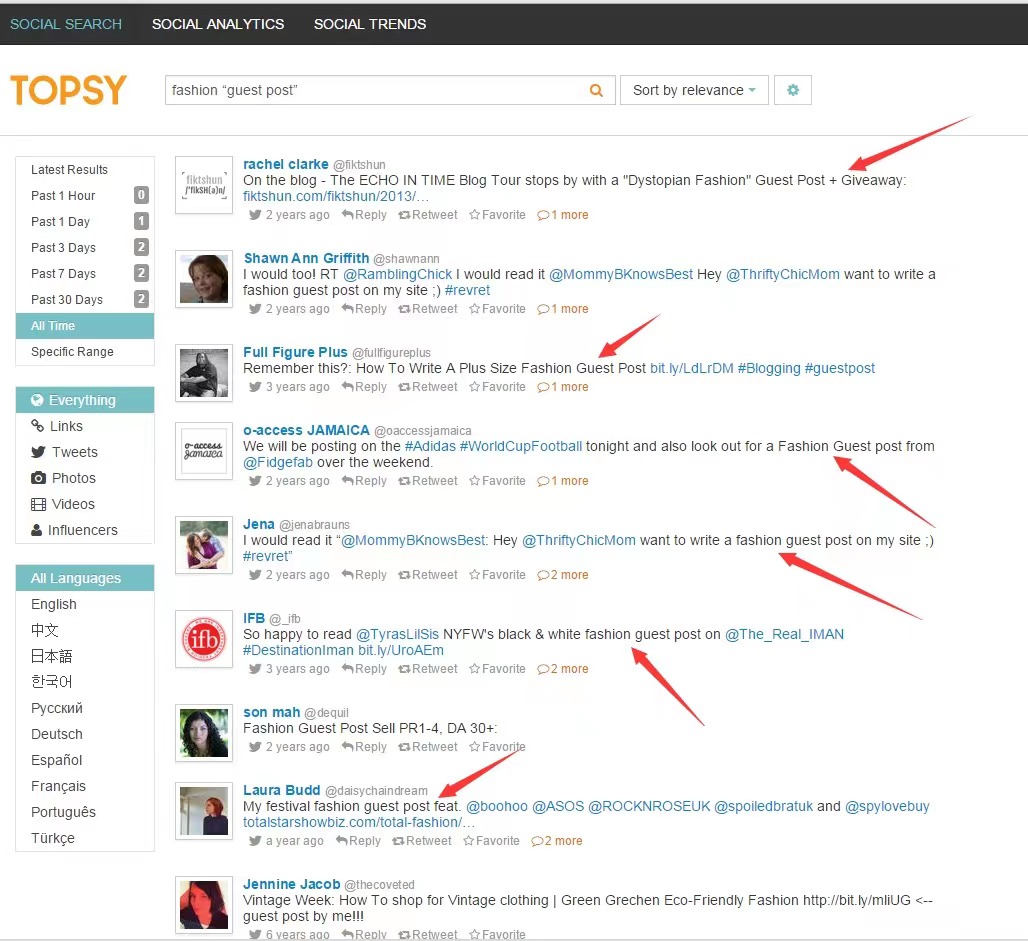Filter results to Past 3 Days
Viewport: 1028px width, 941px height.
85,247
